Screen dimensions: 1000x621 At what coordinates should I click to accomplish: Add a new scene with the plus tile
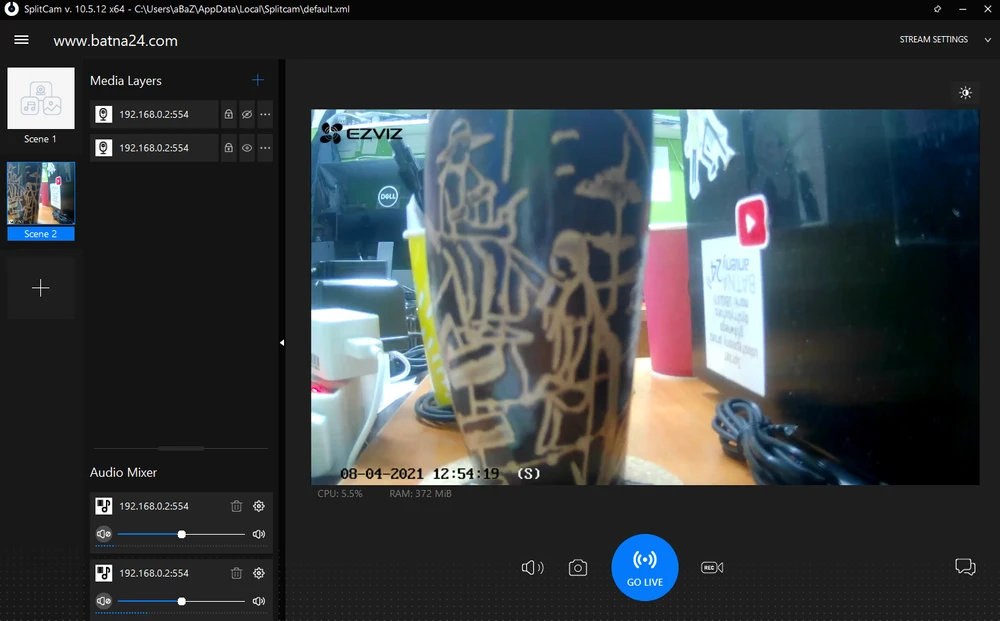coord(41,288)
